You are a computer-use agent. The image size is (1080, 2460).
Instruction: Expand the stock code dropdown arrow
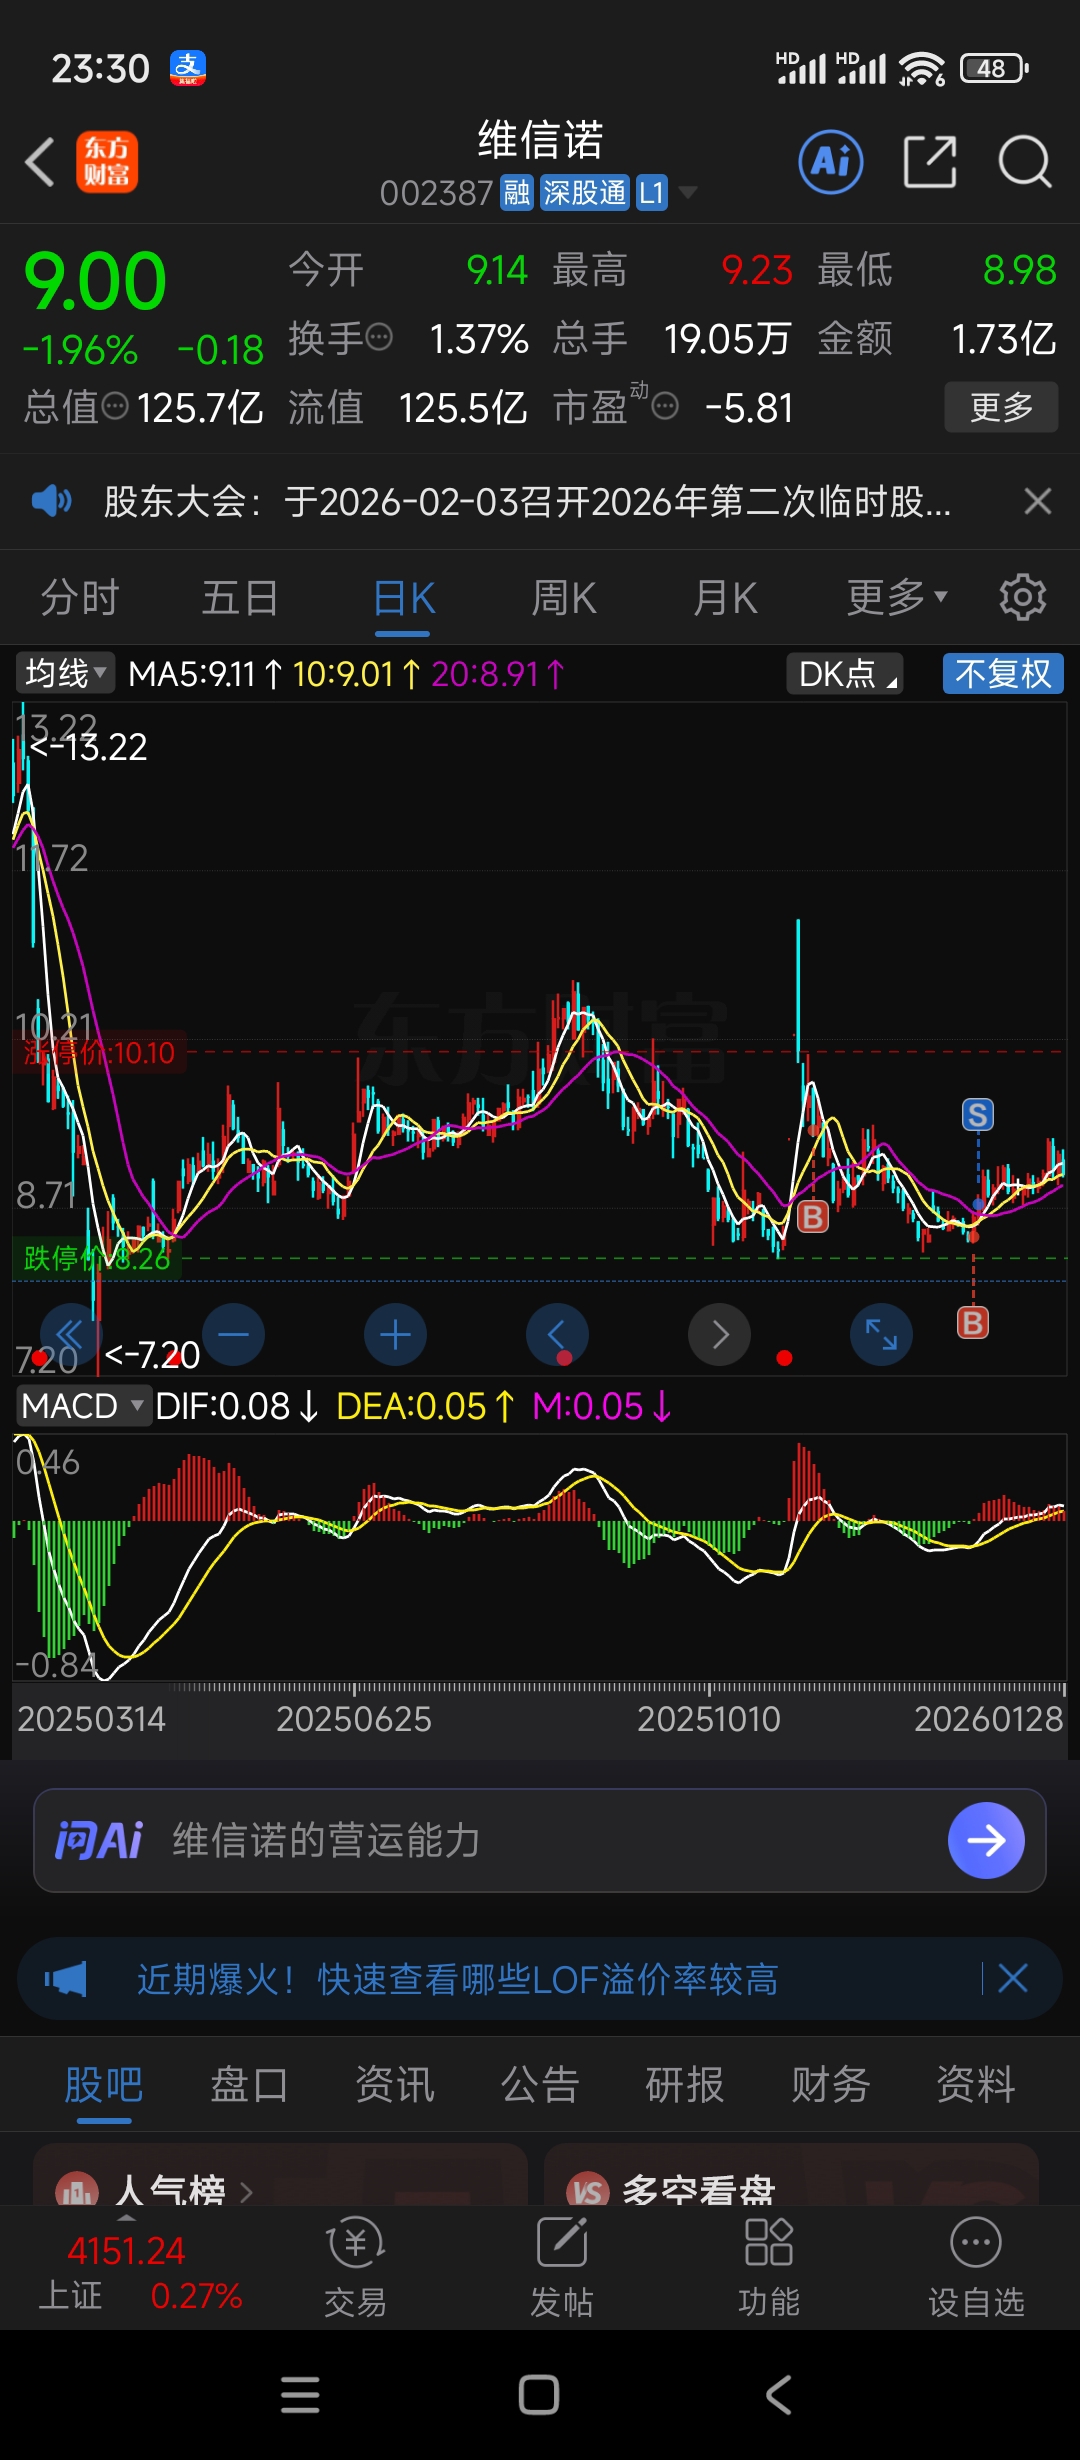click(687, 192)
